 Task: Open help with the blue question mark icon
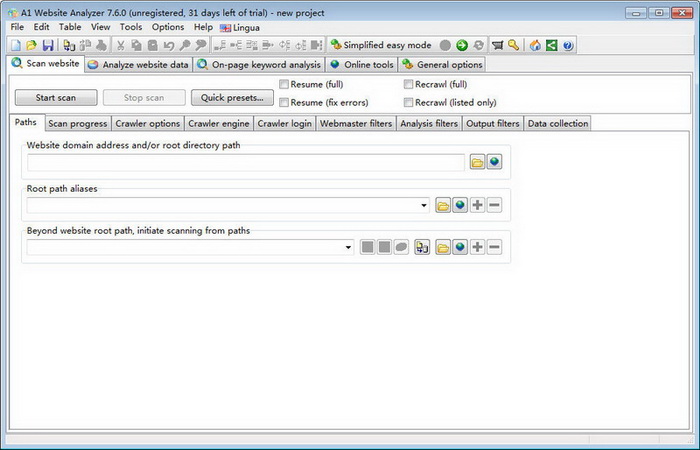tap(567, 45)
